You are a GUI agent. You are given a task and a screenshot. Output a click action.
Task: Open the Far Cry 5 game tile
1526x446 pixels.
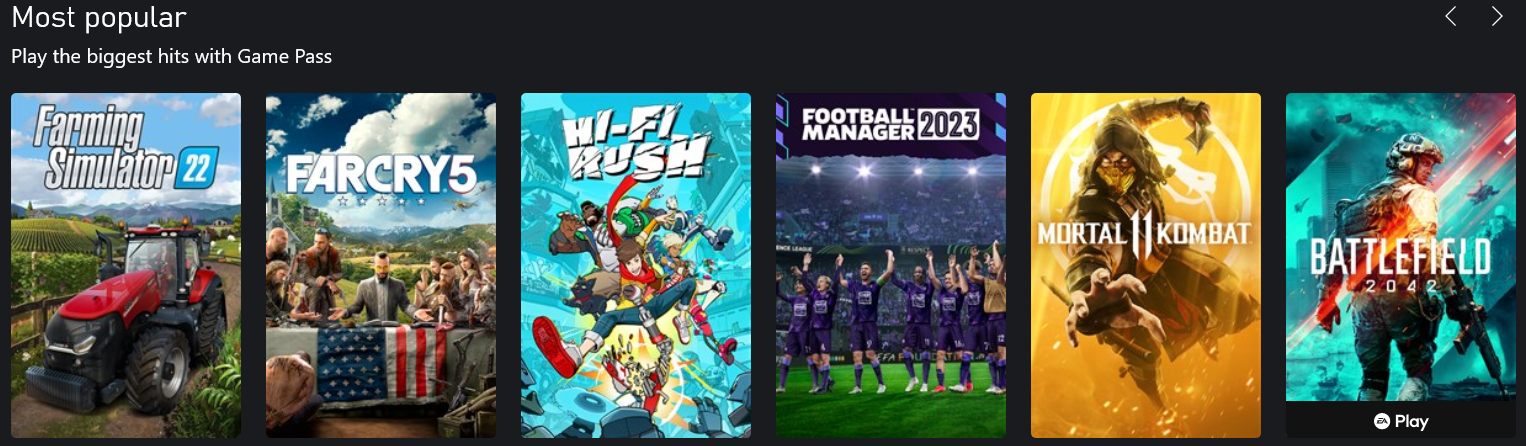pyautogui.click(x=381, y=265)
